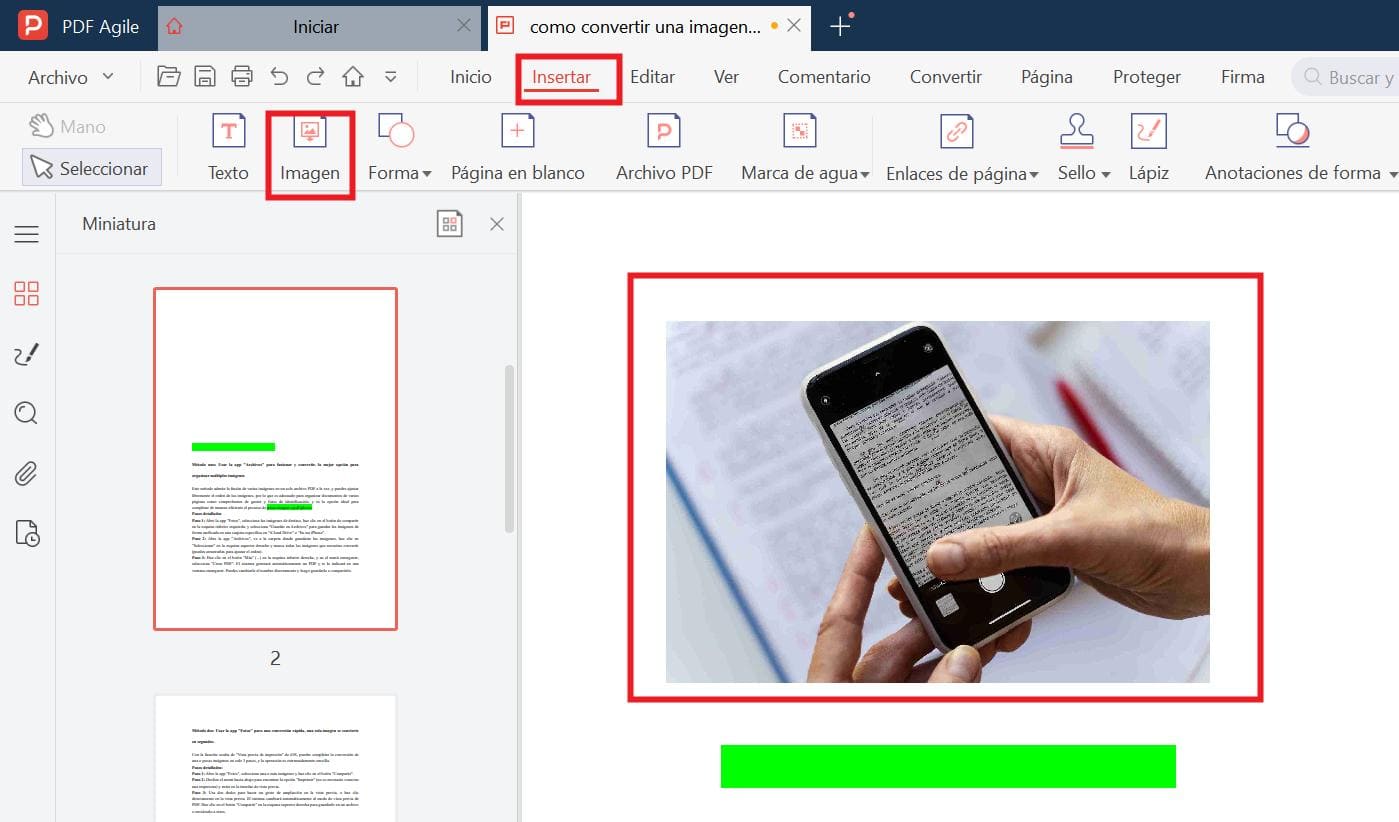Open the attachments paperclip panel
The image size is (1399, 822).
[x=27, y=473]
